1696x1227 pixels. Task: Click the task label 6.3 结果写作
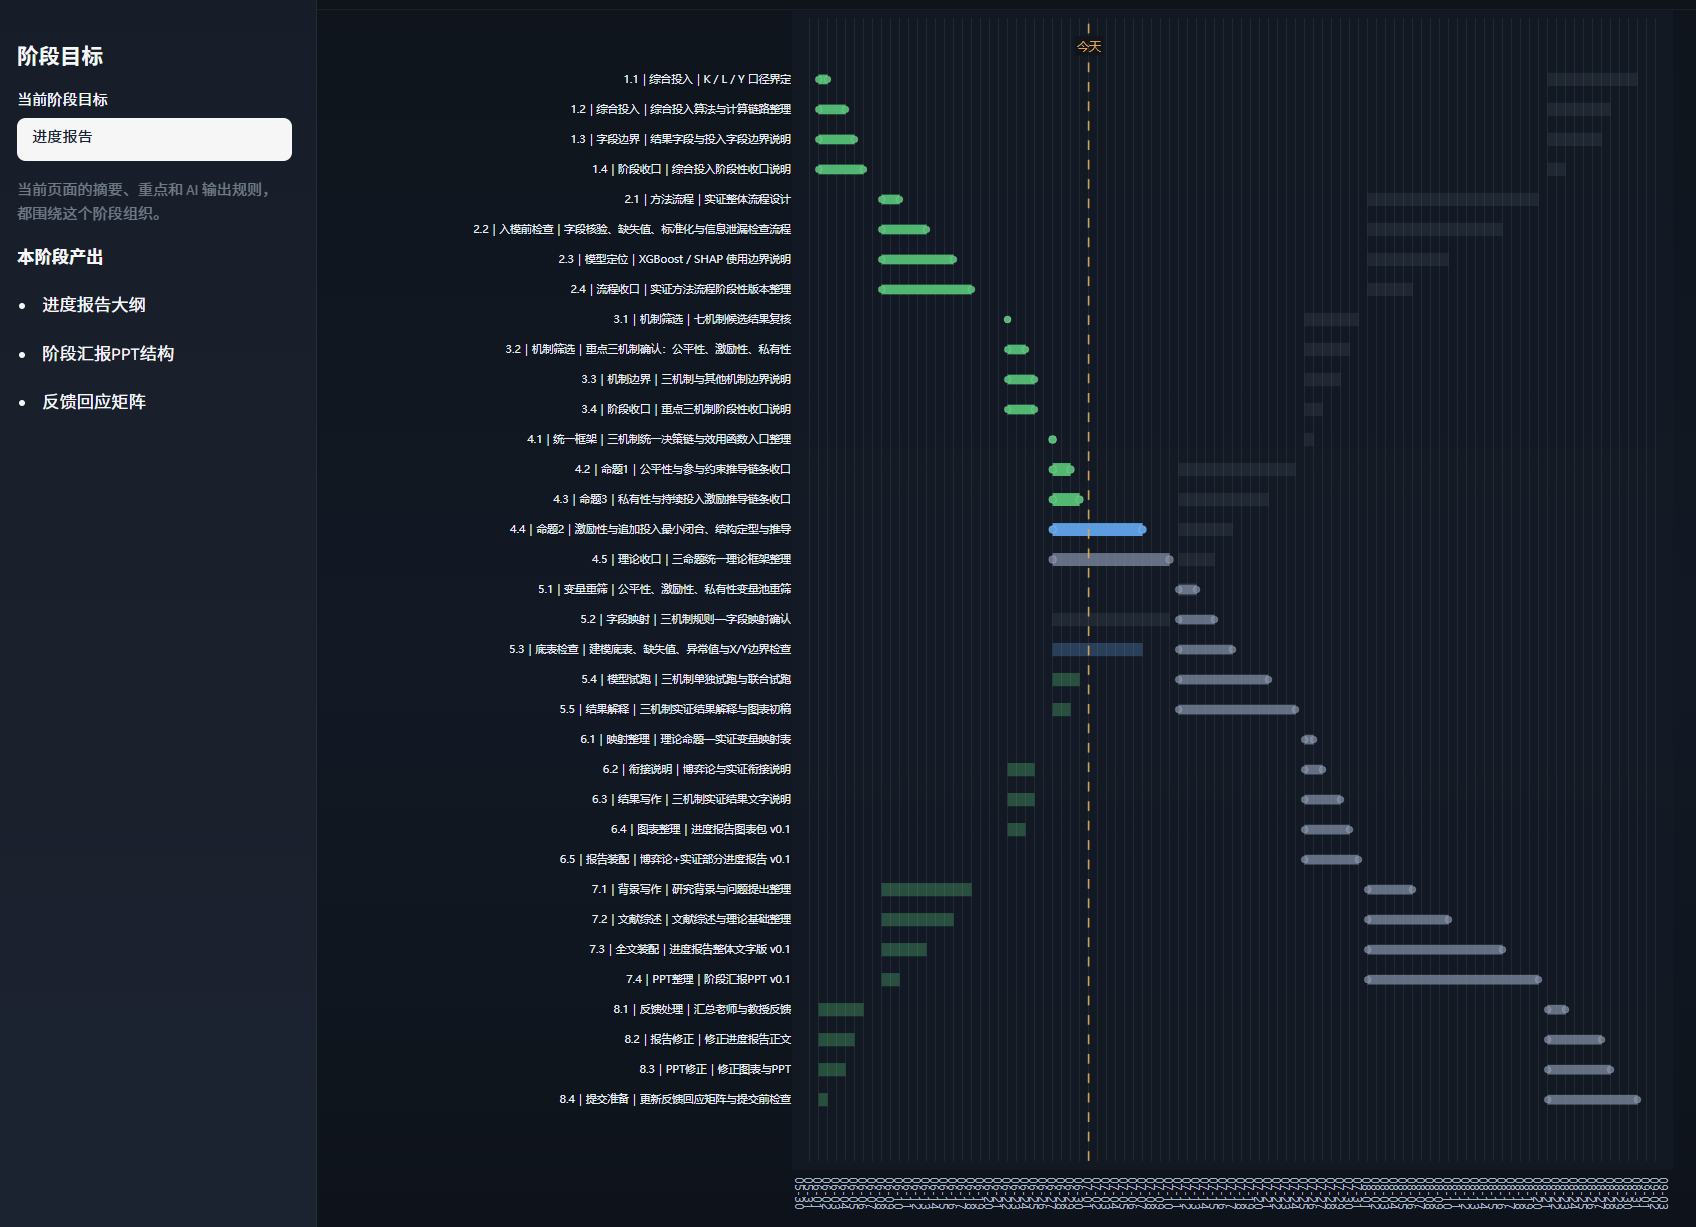coord(691,799)
